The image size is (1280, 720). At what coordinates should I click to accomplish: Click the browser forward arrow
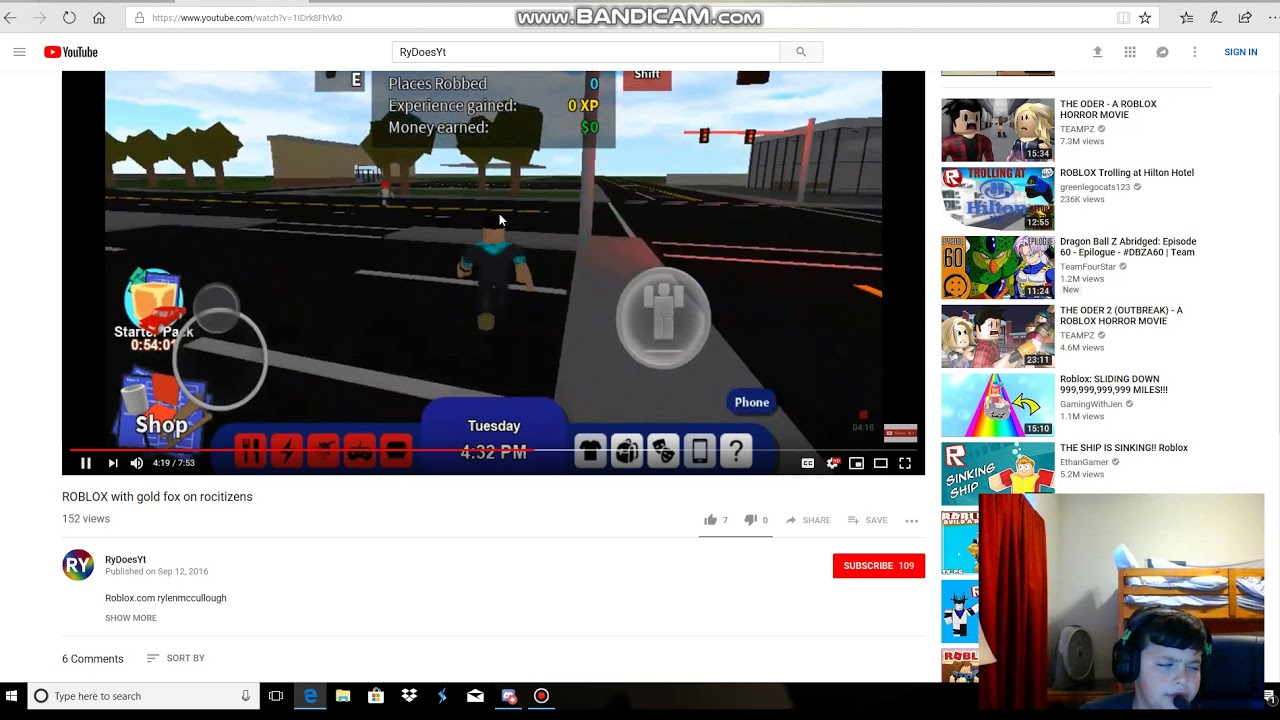(40, 18)
